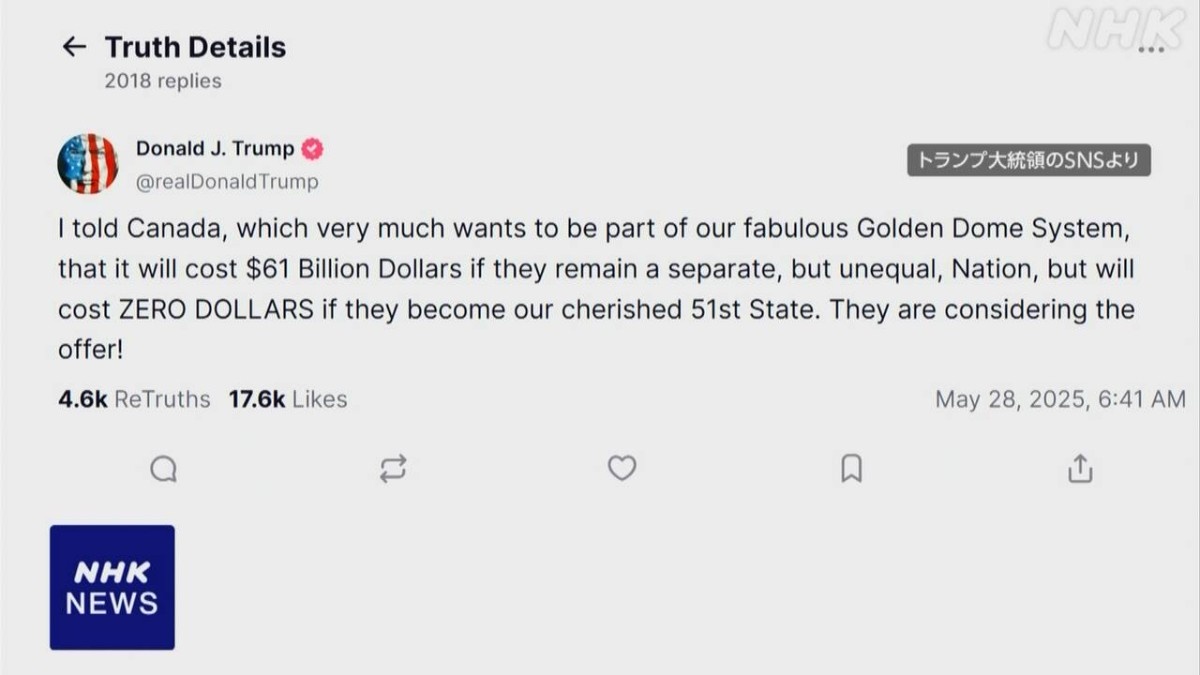Viewport: 1200px width, 675px height.
Task: Like the post with the heart icon
Action: [x=622, y=467]
